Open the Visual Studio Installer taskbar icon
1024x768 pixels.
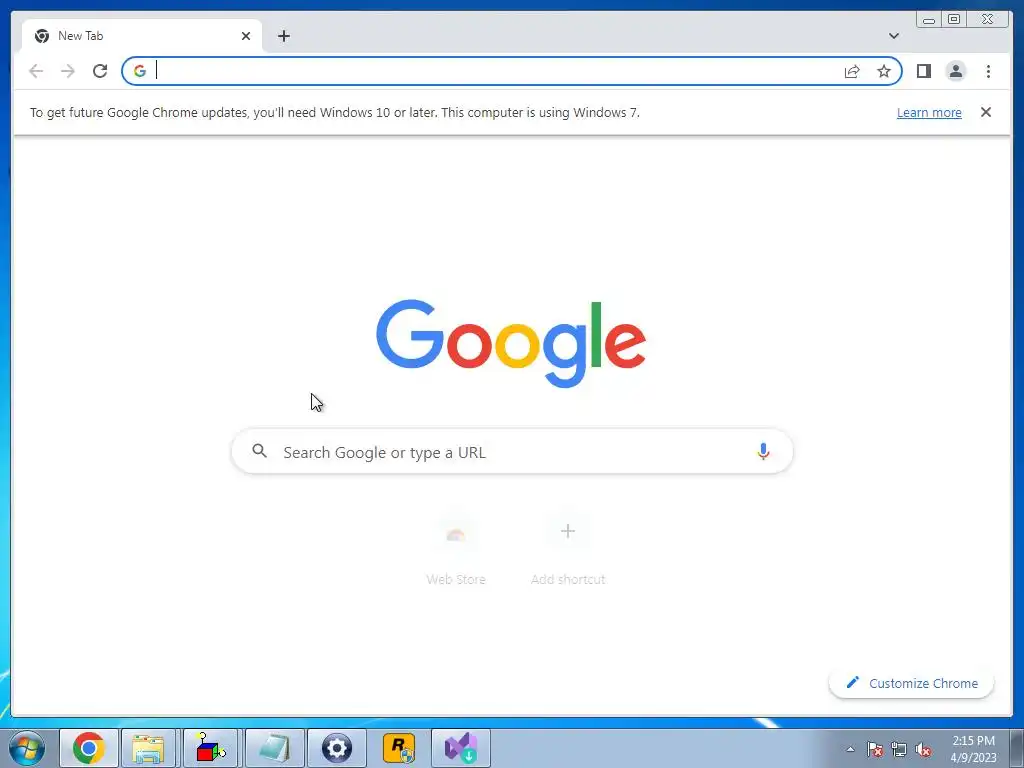(x=461, y=748)
